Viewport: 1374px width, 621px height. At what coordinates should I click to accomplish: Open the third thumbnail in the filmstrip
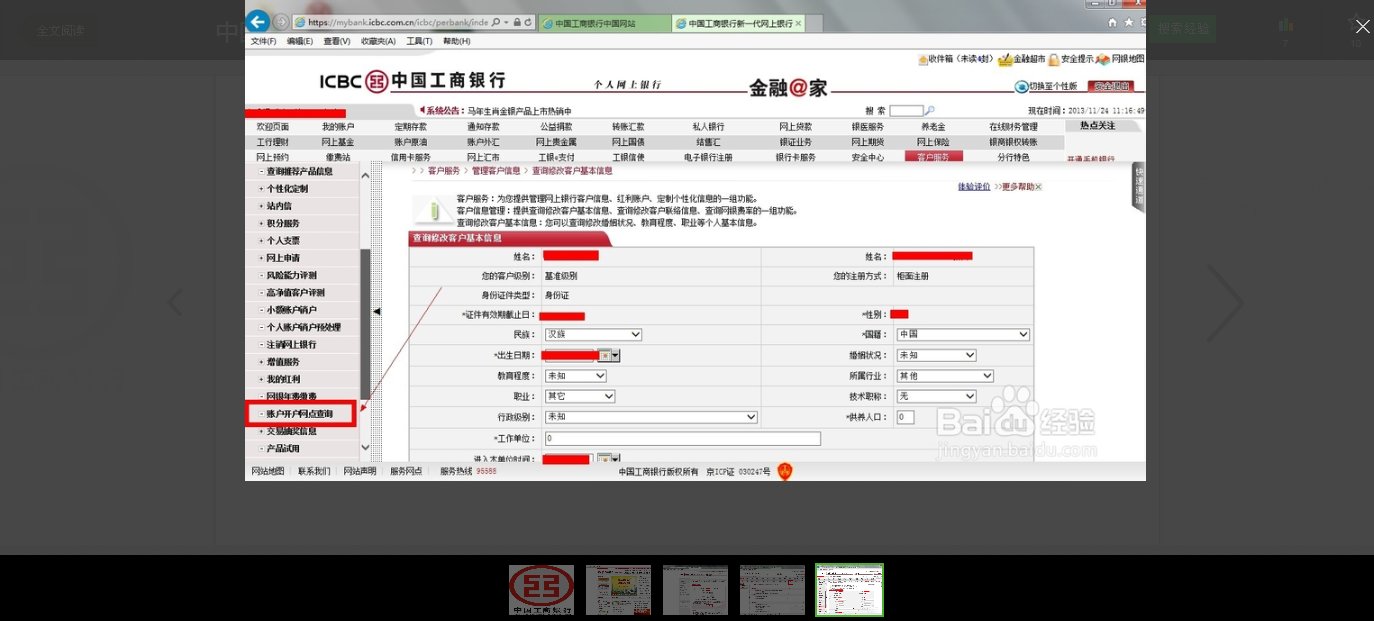(x=695, y=590)
